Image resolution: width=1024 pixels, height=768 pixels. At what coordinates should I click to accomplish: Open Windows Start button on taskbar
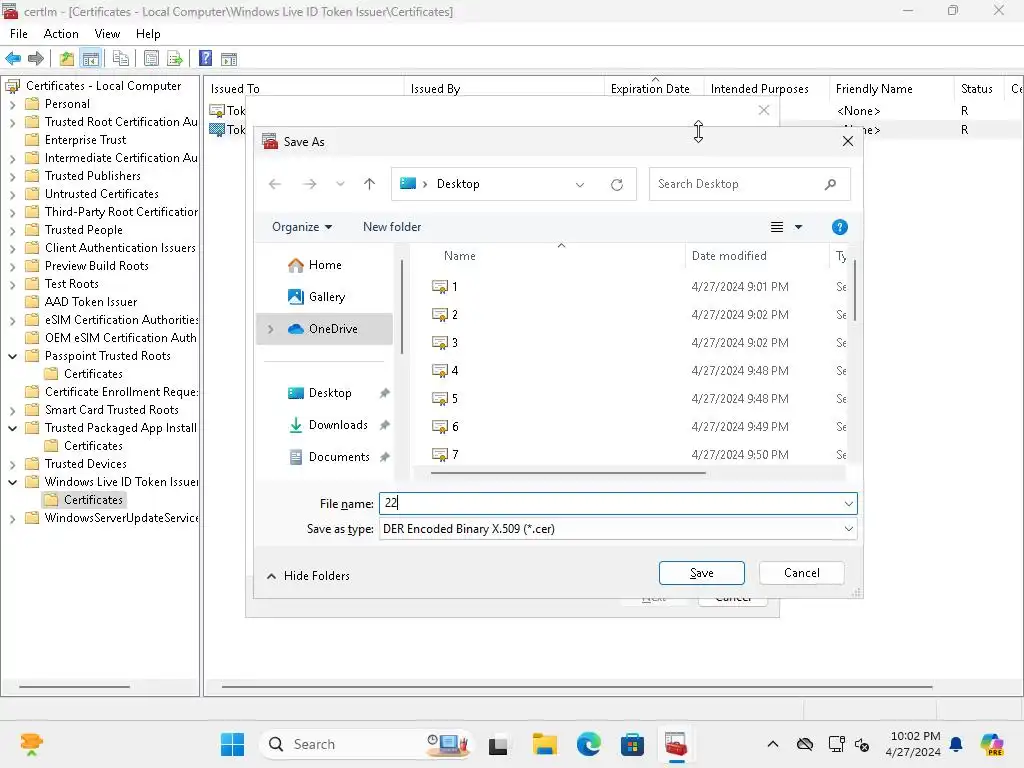[x=232, y=744]
